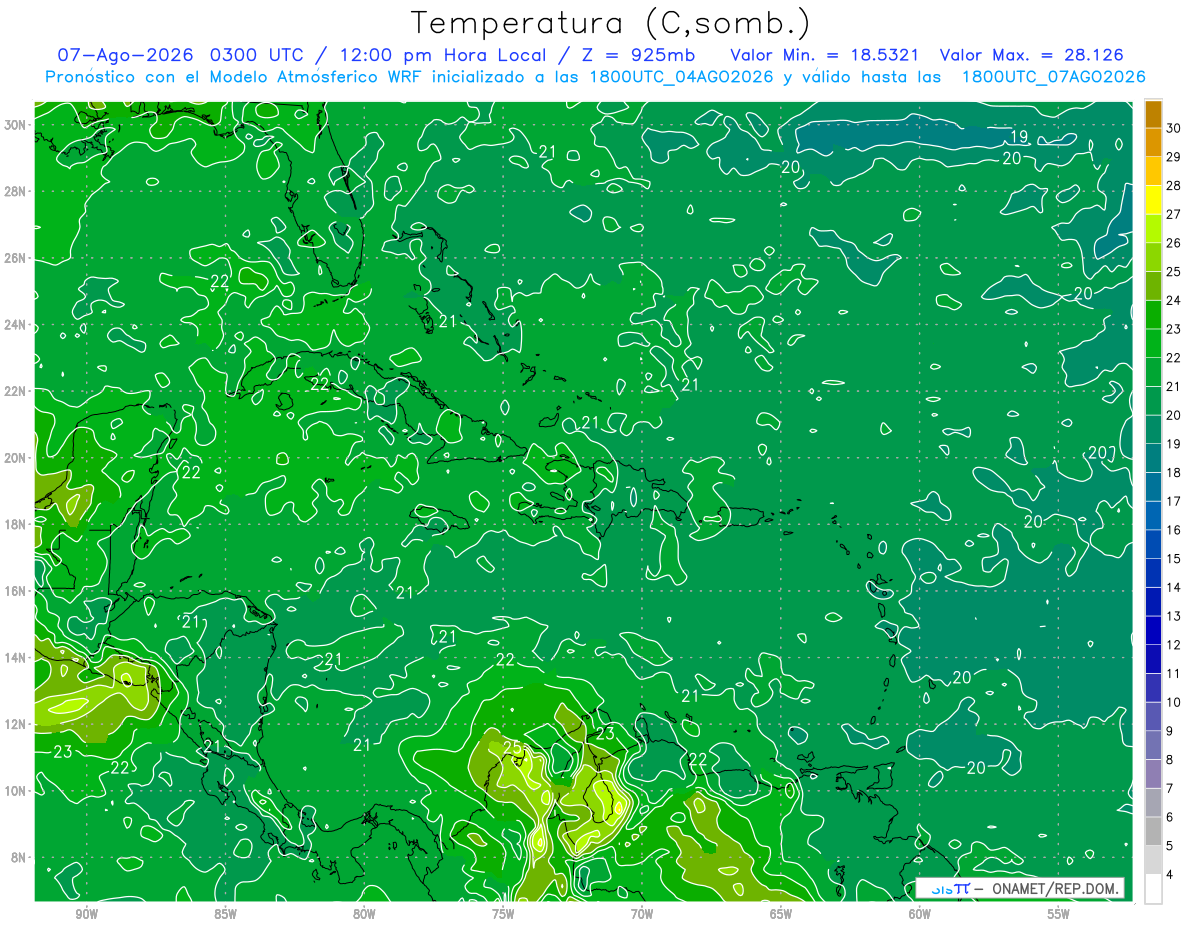Click the '16' label on the color legend

click(x=1173, y=530)
